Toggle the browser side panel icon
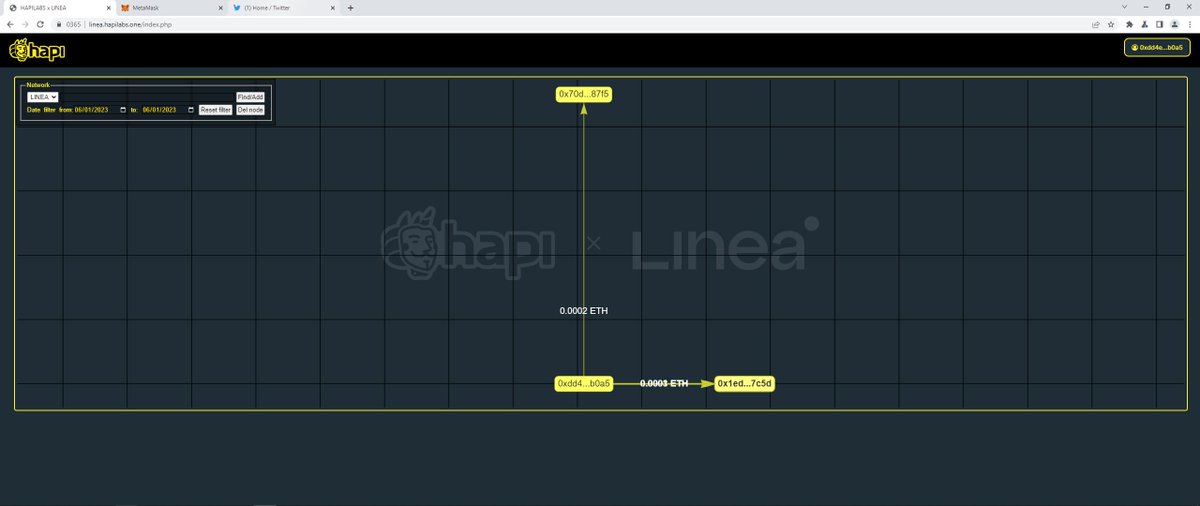The width and height of the screenshot is (1200, 506). pyautogui.click(x=1160, y=24)
